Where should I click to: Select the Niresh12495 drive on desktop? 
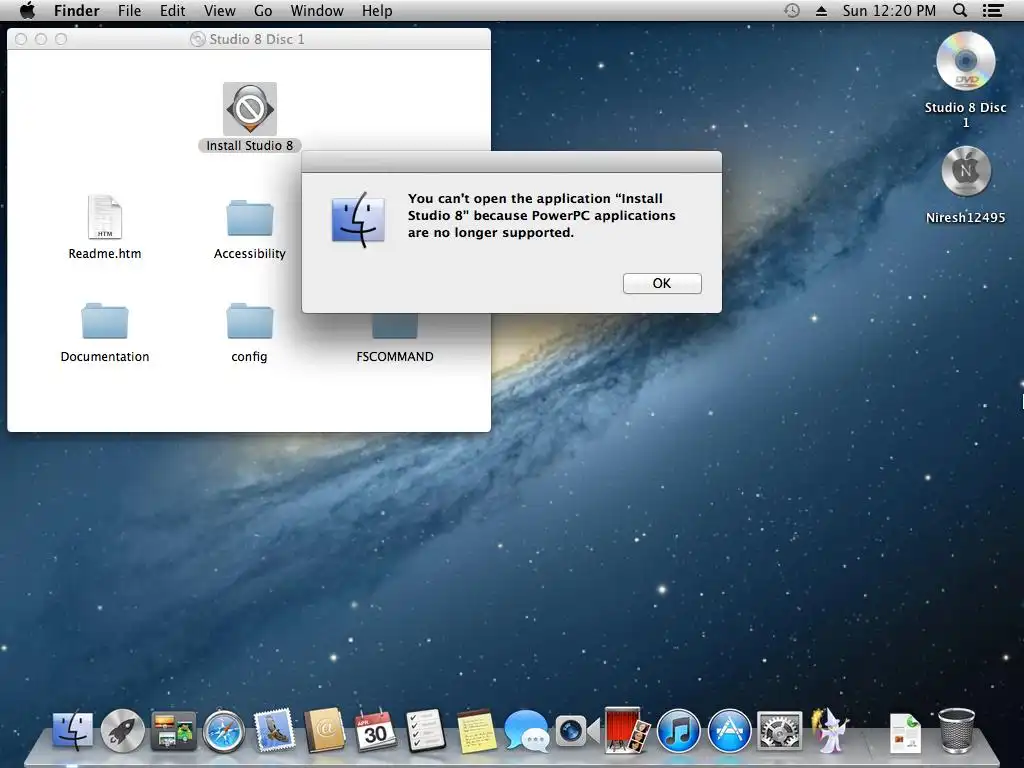tap(966, 171)
